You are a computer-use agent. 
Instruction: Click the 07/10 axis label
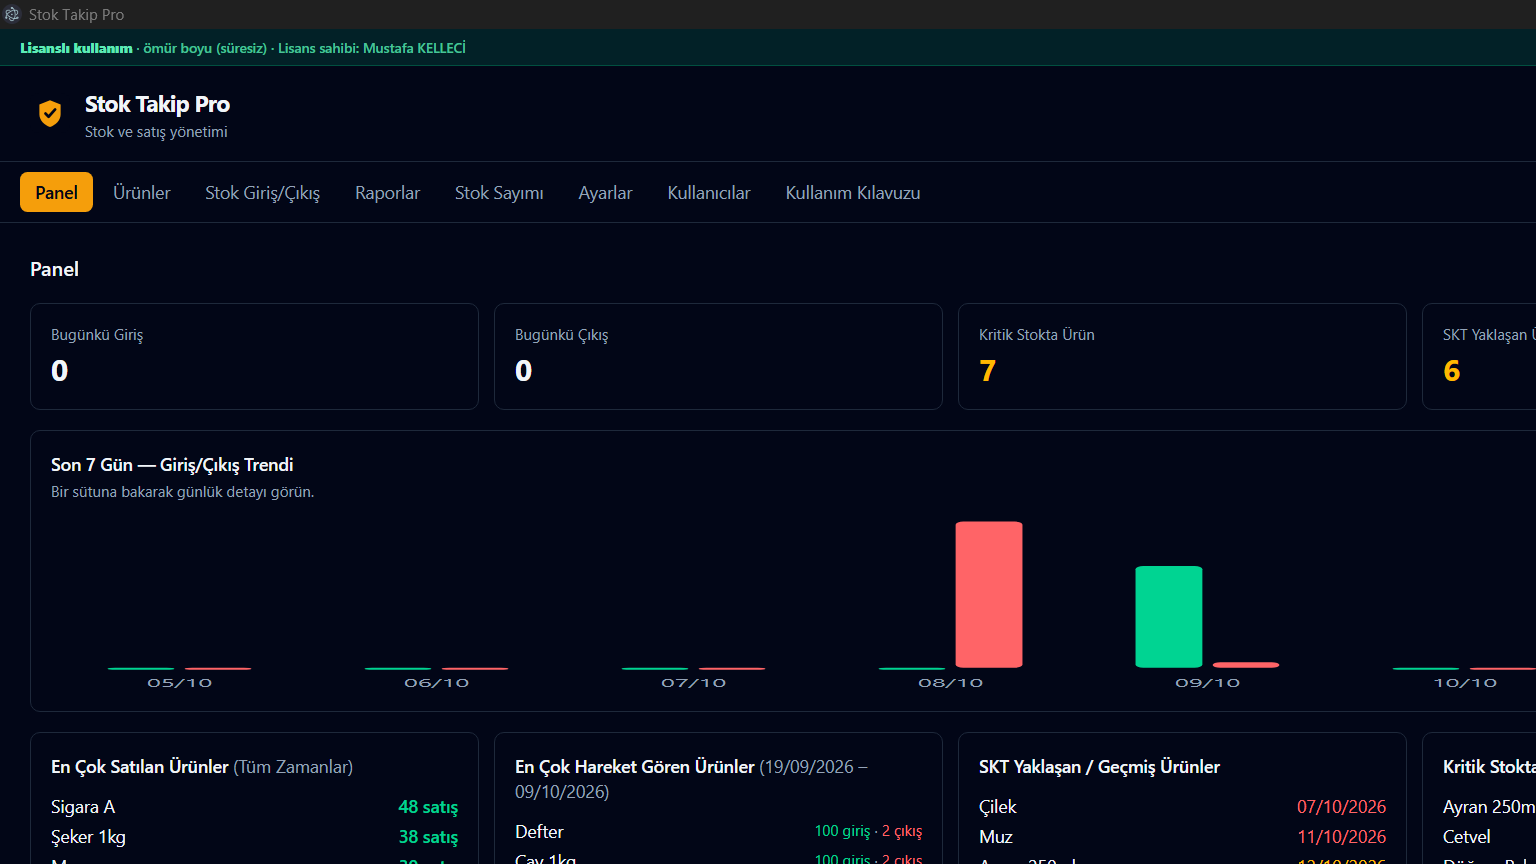pyautogui.click(x=694, y=683)
